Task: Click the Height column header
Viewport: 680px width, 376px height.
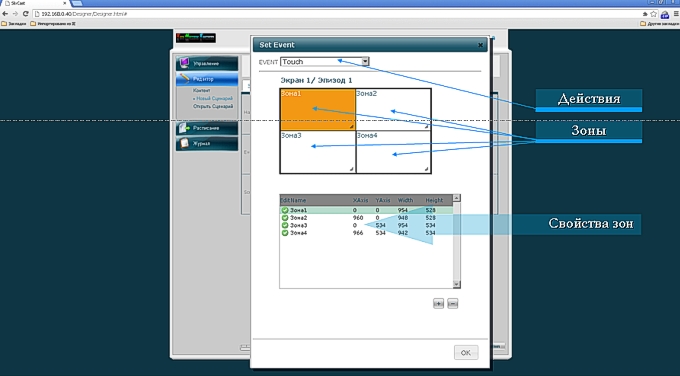Action: coord(434,200)
